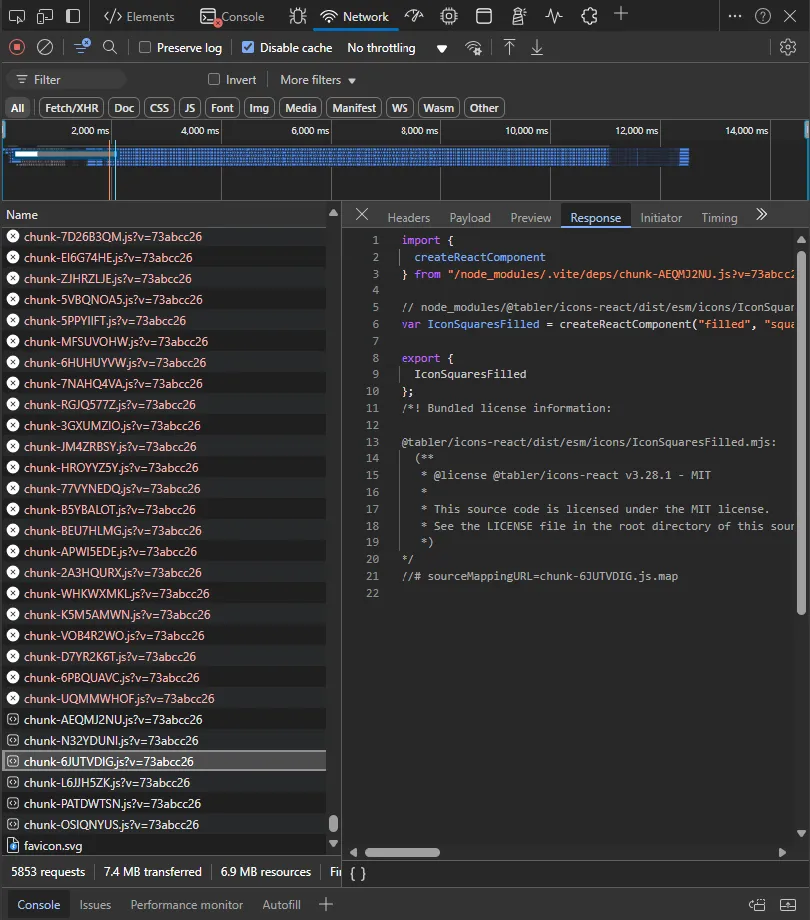Open the Sources bug icon panel
Screen dimensions: 810x920
pyautogui.click(x=298, y=16)
